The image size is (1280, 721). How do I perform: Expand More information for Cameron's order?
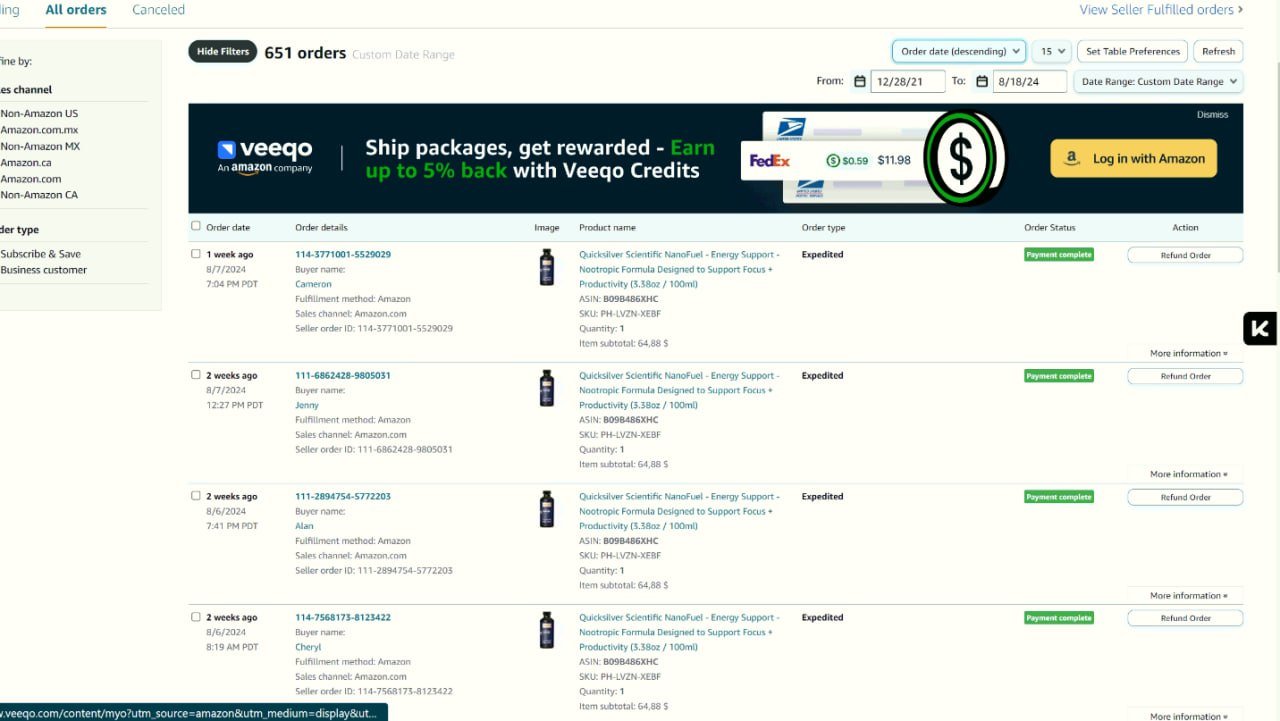click(1188, 353)
